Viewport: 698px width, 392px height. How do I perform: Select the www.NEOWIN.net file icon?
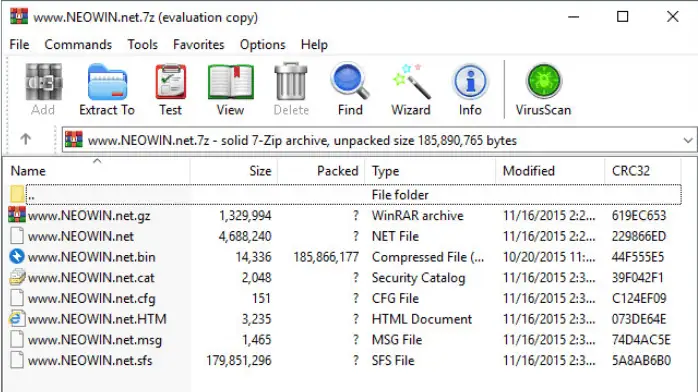coord(17,236)
